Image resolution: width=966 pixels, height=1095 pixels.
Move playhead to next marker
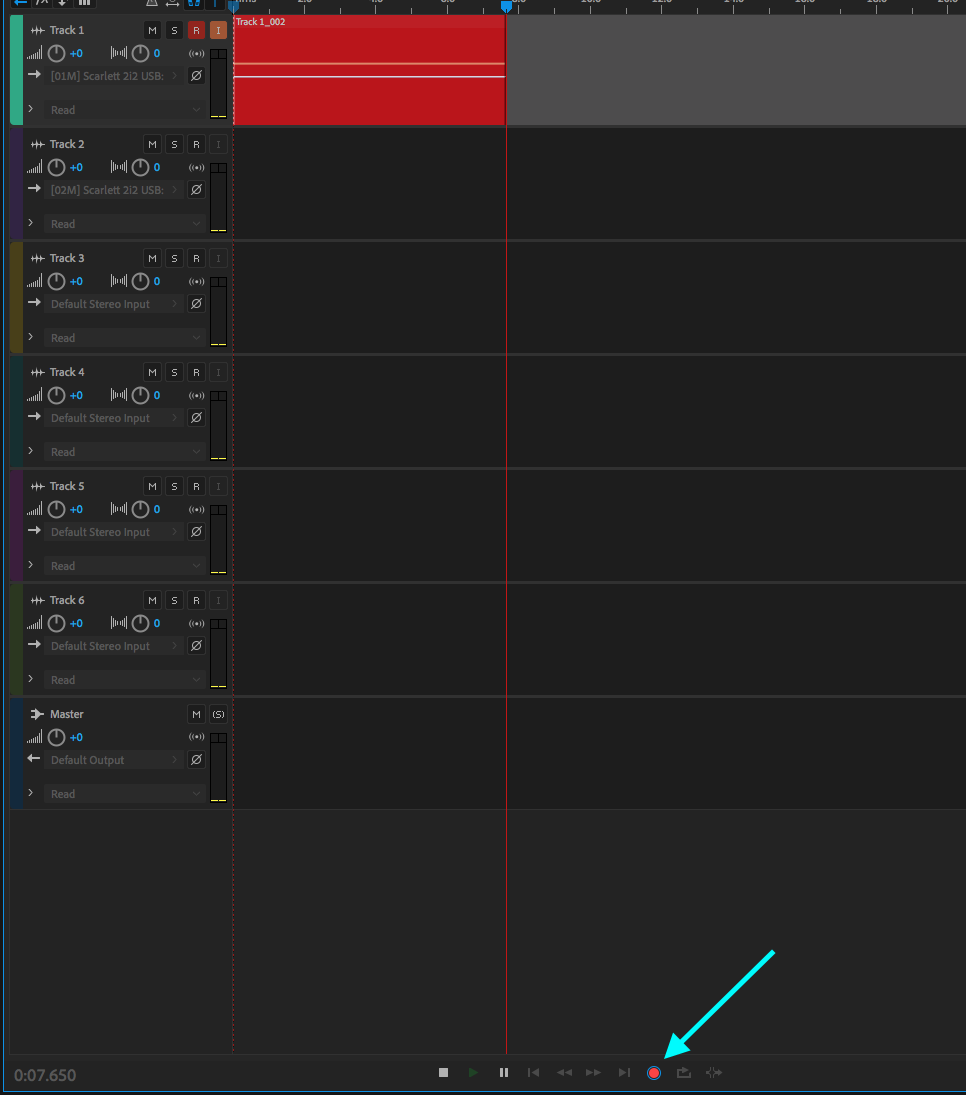624,1073
